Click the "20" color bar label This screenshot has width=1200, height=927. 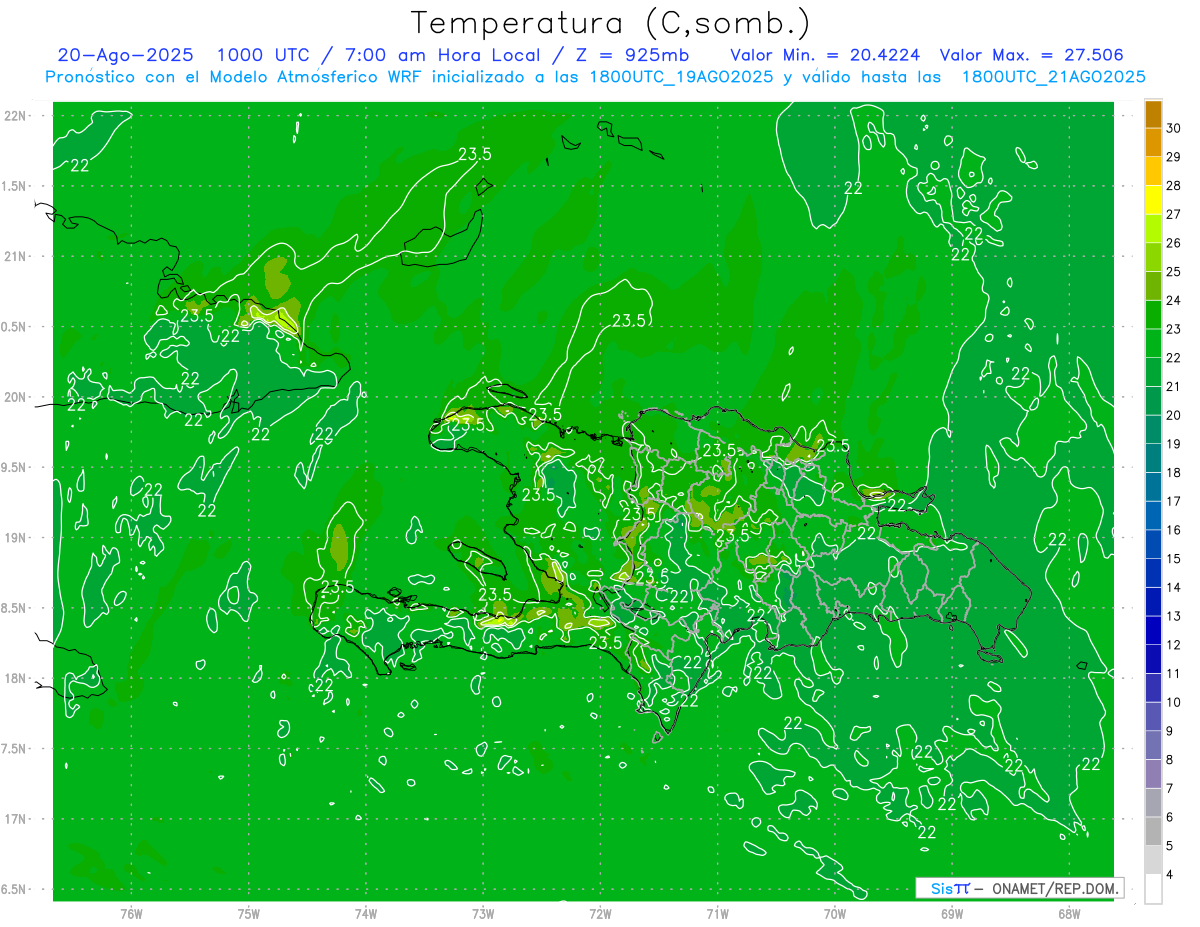[x=1174, y=415]
